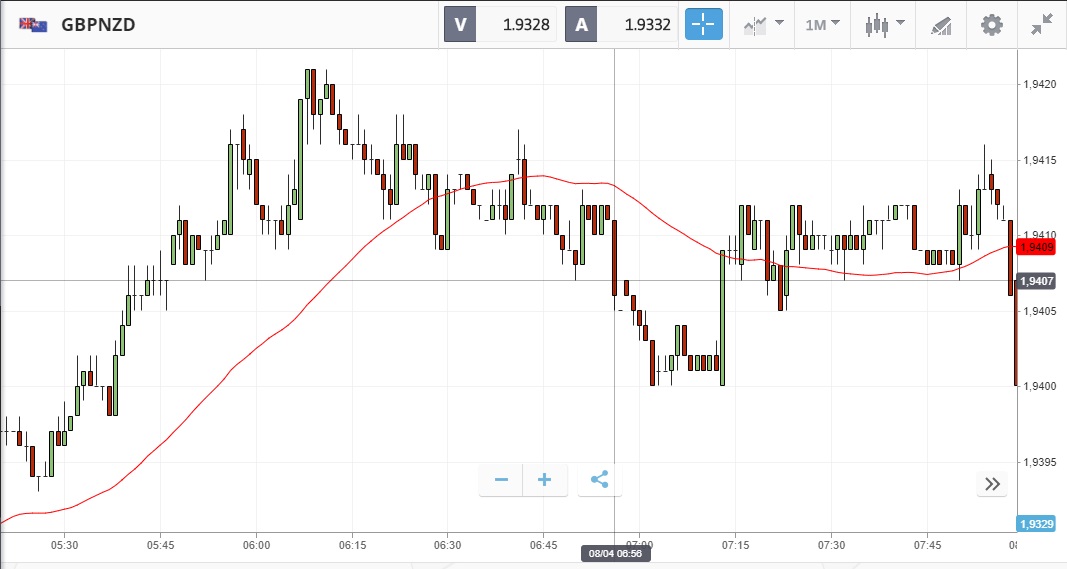Click the red 1.9409 moving average label
Viewport: 1067px width, 569px height.
pyautogui.click(x=1035, y=246)
